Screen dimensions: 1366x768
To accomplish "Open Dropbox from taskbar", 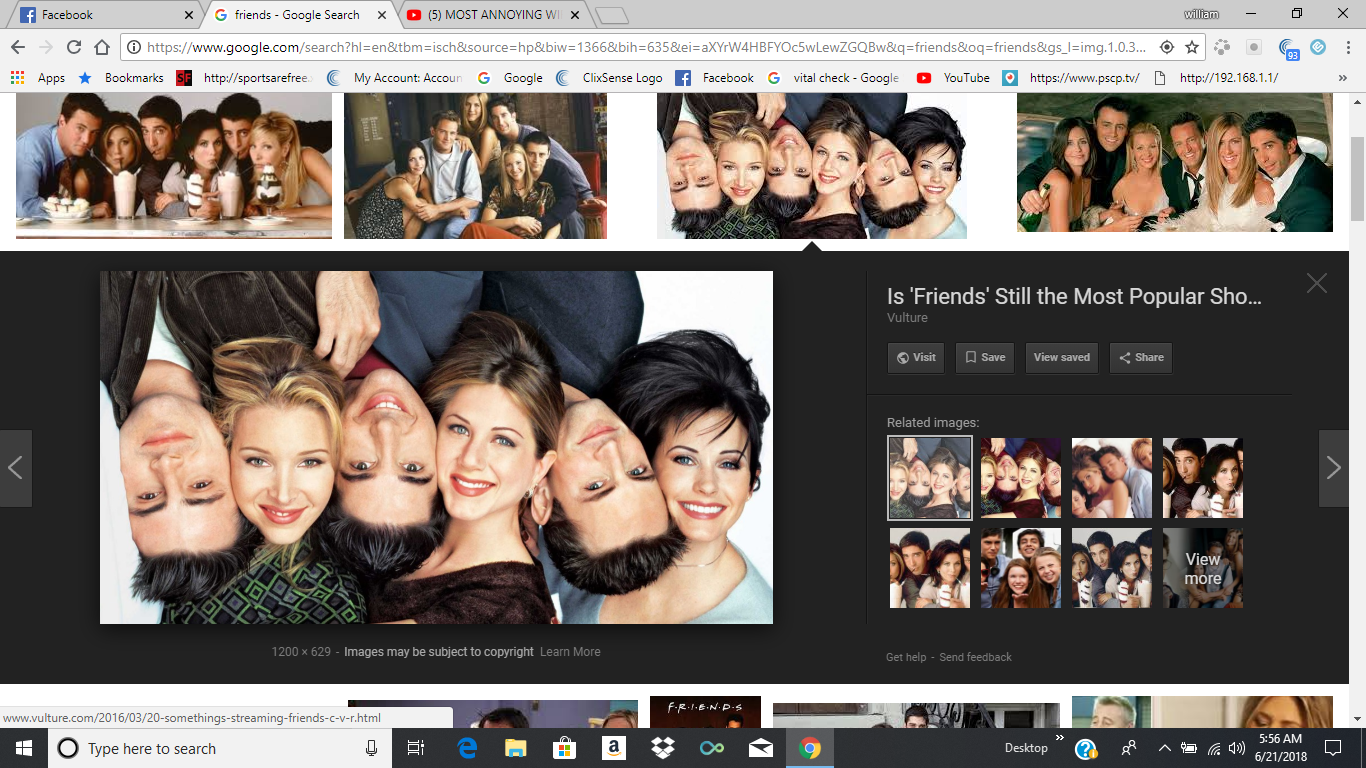I will 662,748.
